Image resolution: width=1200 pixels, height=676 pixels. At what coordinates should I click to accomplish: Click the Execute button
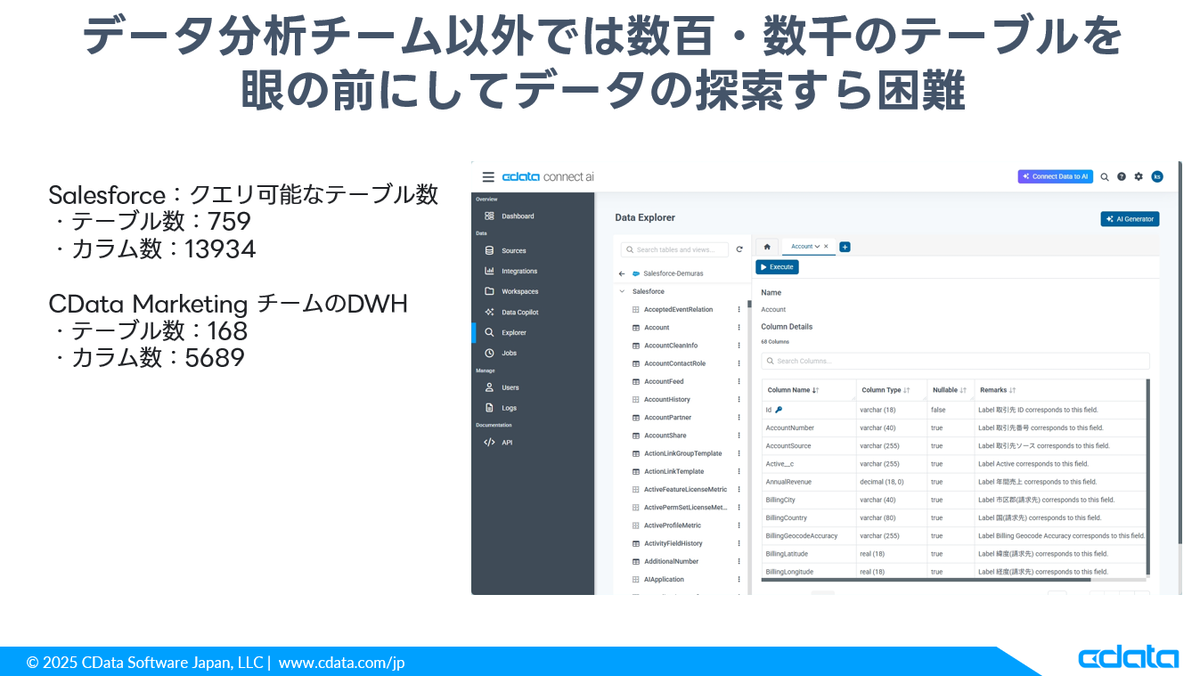tap(777, 267)
